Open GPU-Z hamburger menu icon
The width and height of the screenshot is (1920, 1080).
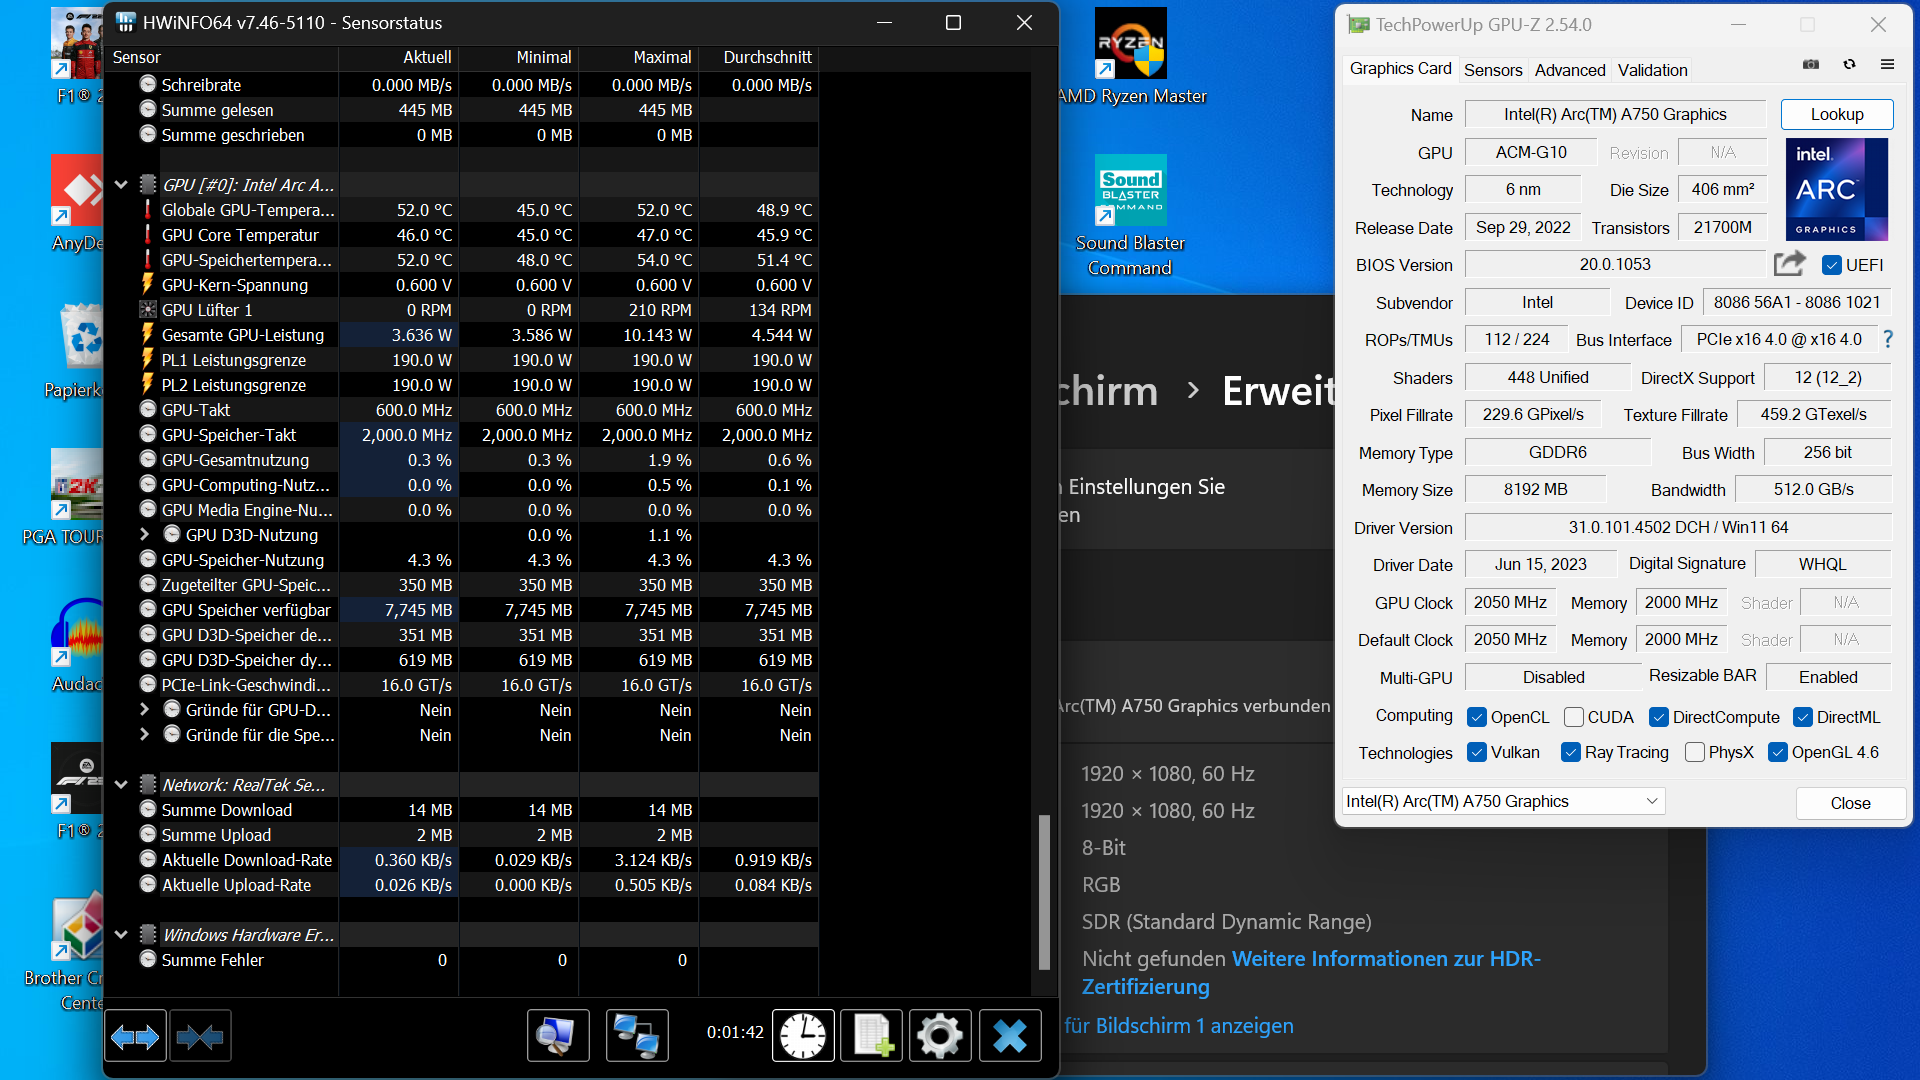(1887, 64)
